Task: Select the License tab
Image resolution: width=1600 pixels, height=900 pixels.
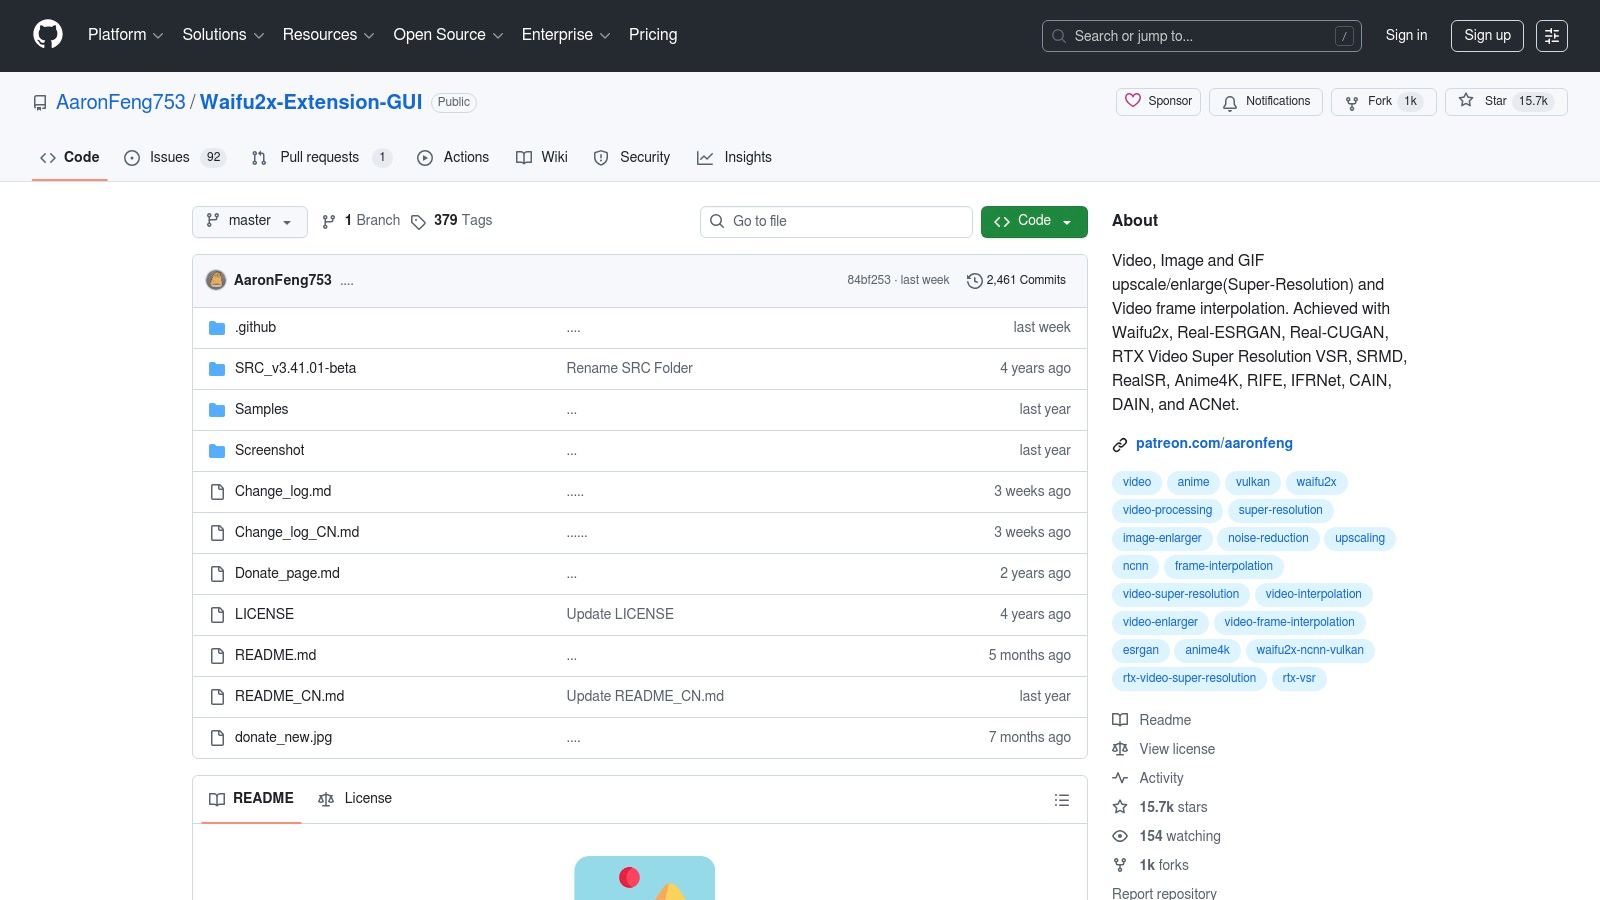Action: pos(355,798)
